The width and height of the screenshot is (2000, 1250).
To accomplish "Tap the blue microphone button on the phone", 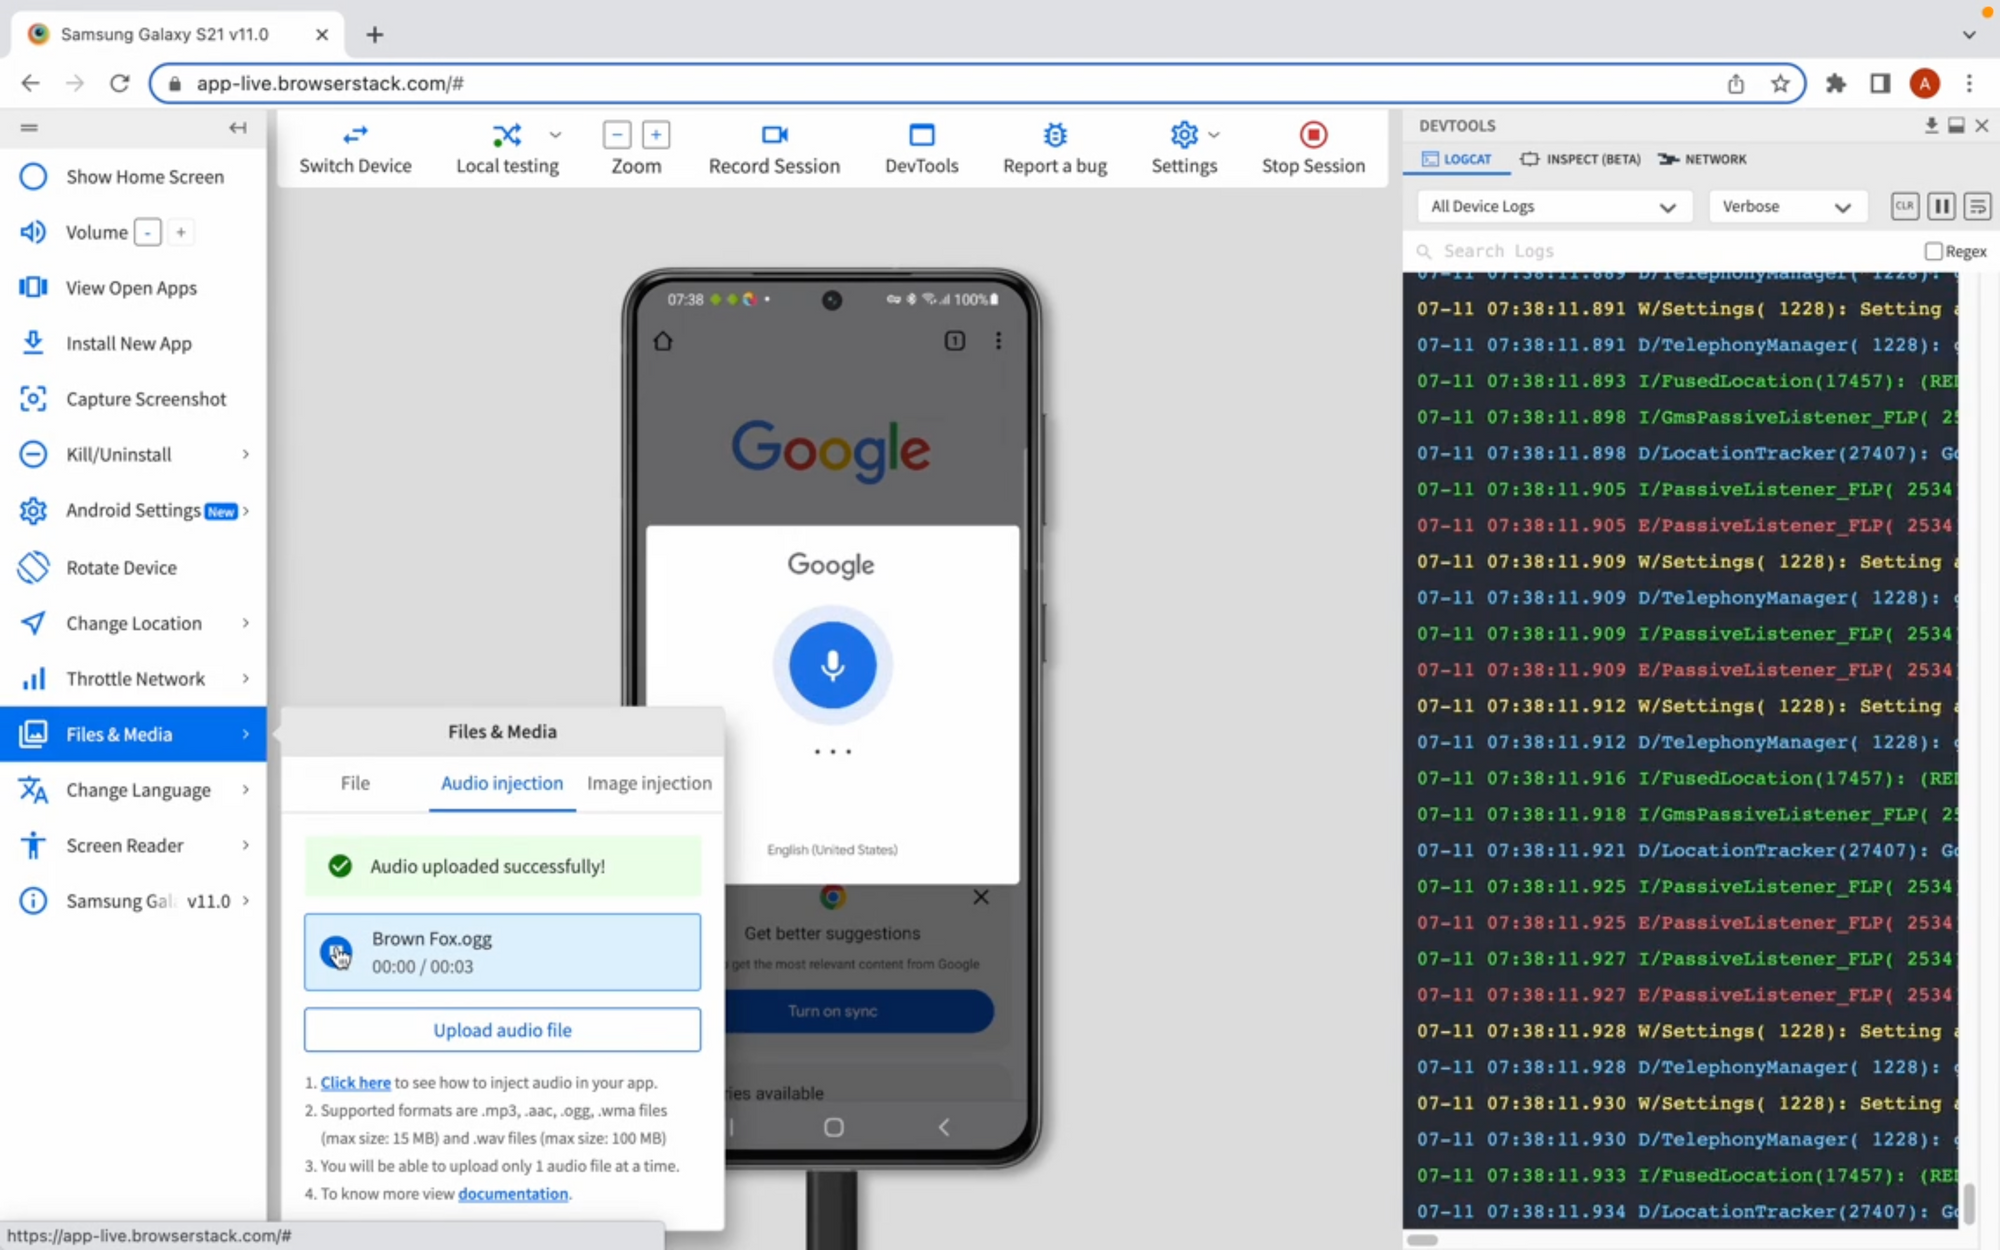I will click(832, 665).
